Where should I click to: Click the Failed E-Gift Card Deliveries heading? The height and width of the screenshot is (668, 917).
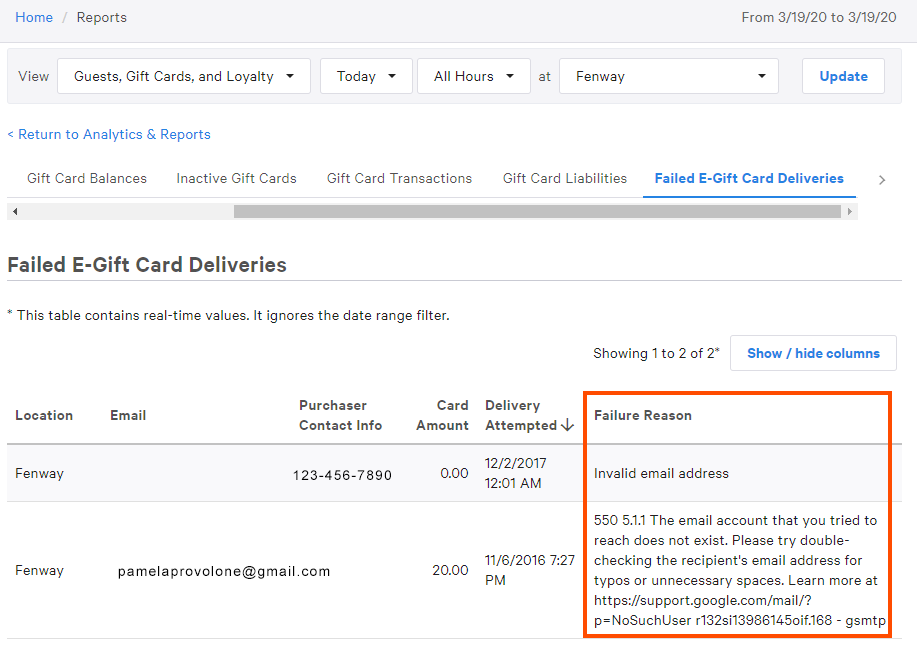[x=147, y=265]
